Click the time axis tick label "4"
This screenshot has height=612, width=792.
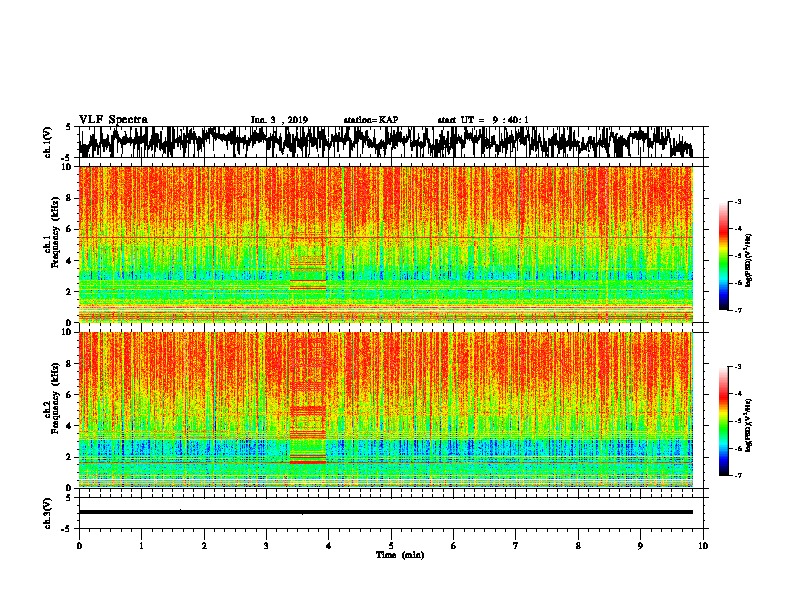point(329,545)
